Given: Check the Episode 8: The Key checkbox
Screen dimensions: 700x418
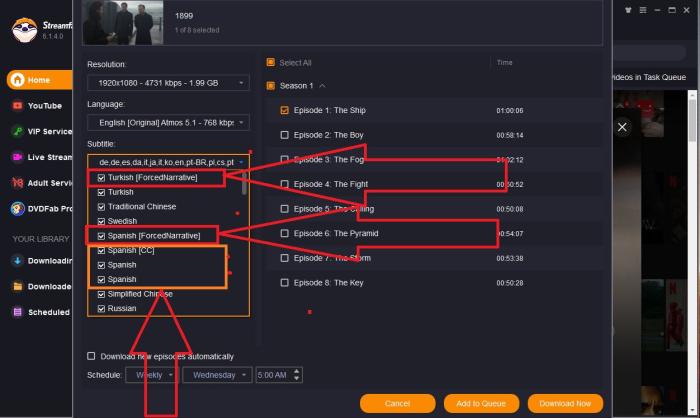Looking at the screenshot, I should pos(285,283).
